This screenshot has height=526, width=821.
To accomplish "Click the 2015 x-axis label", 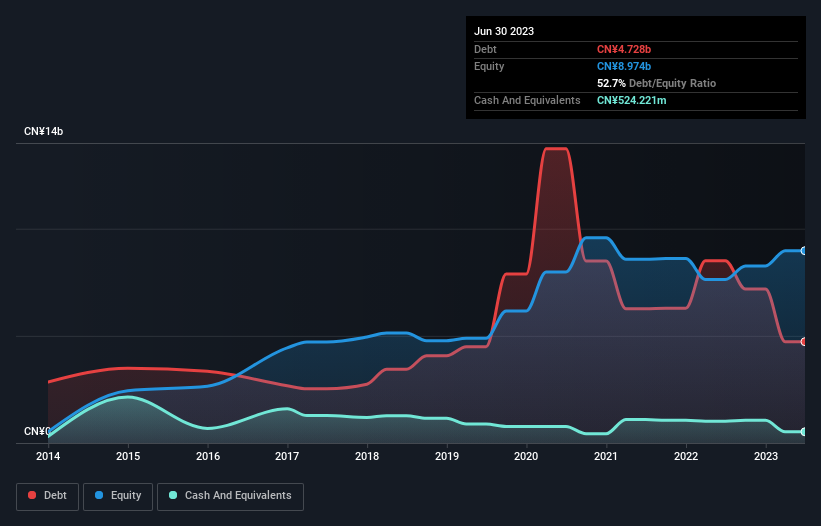I will pyautogui.click(x=128, y=456).
